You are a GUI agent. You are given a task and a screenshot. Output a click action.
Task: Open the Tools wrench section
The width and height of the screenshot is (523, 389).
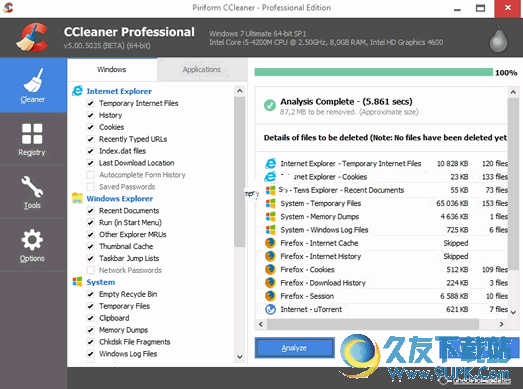pyautogui.click(x=32, y=192)
